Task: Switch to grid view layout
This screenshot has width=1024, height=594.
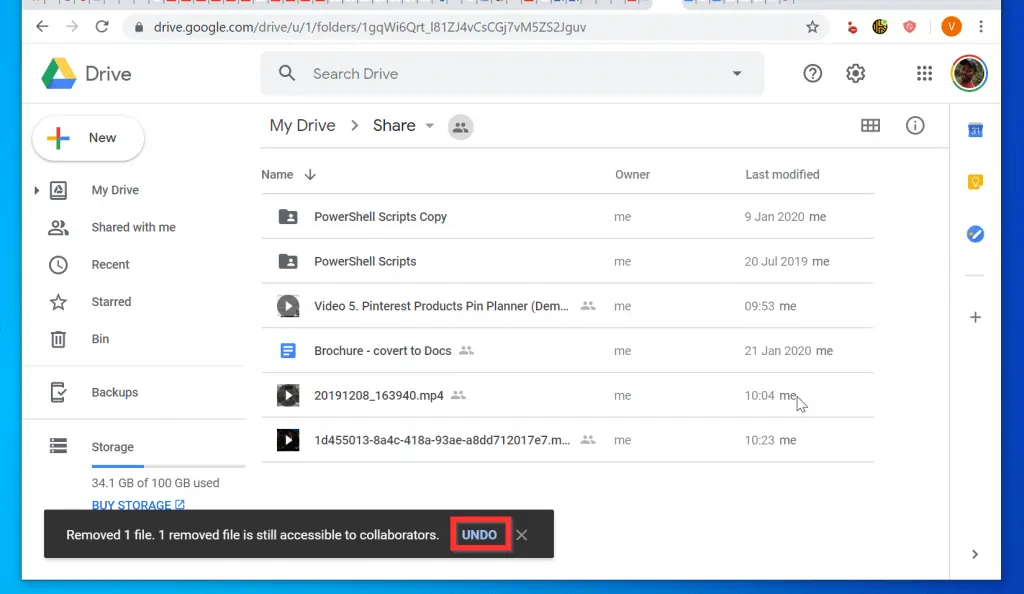Action: 870,125
